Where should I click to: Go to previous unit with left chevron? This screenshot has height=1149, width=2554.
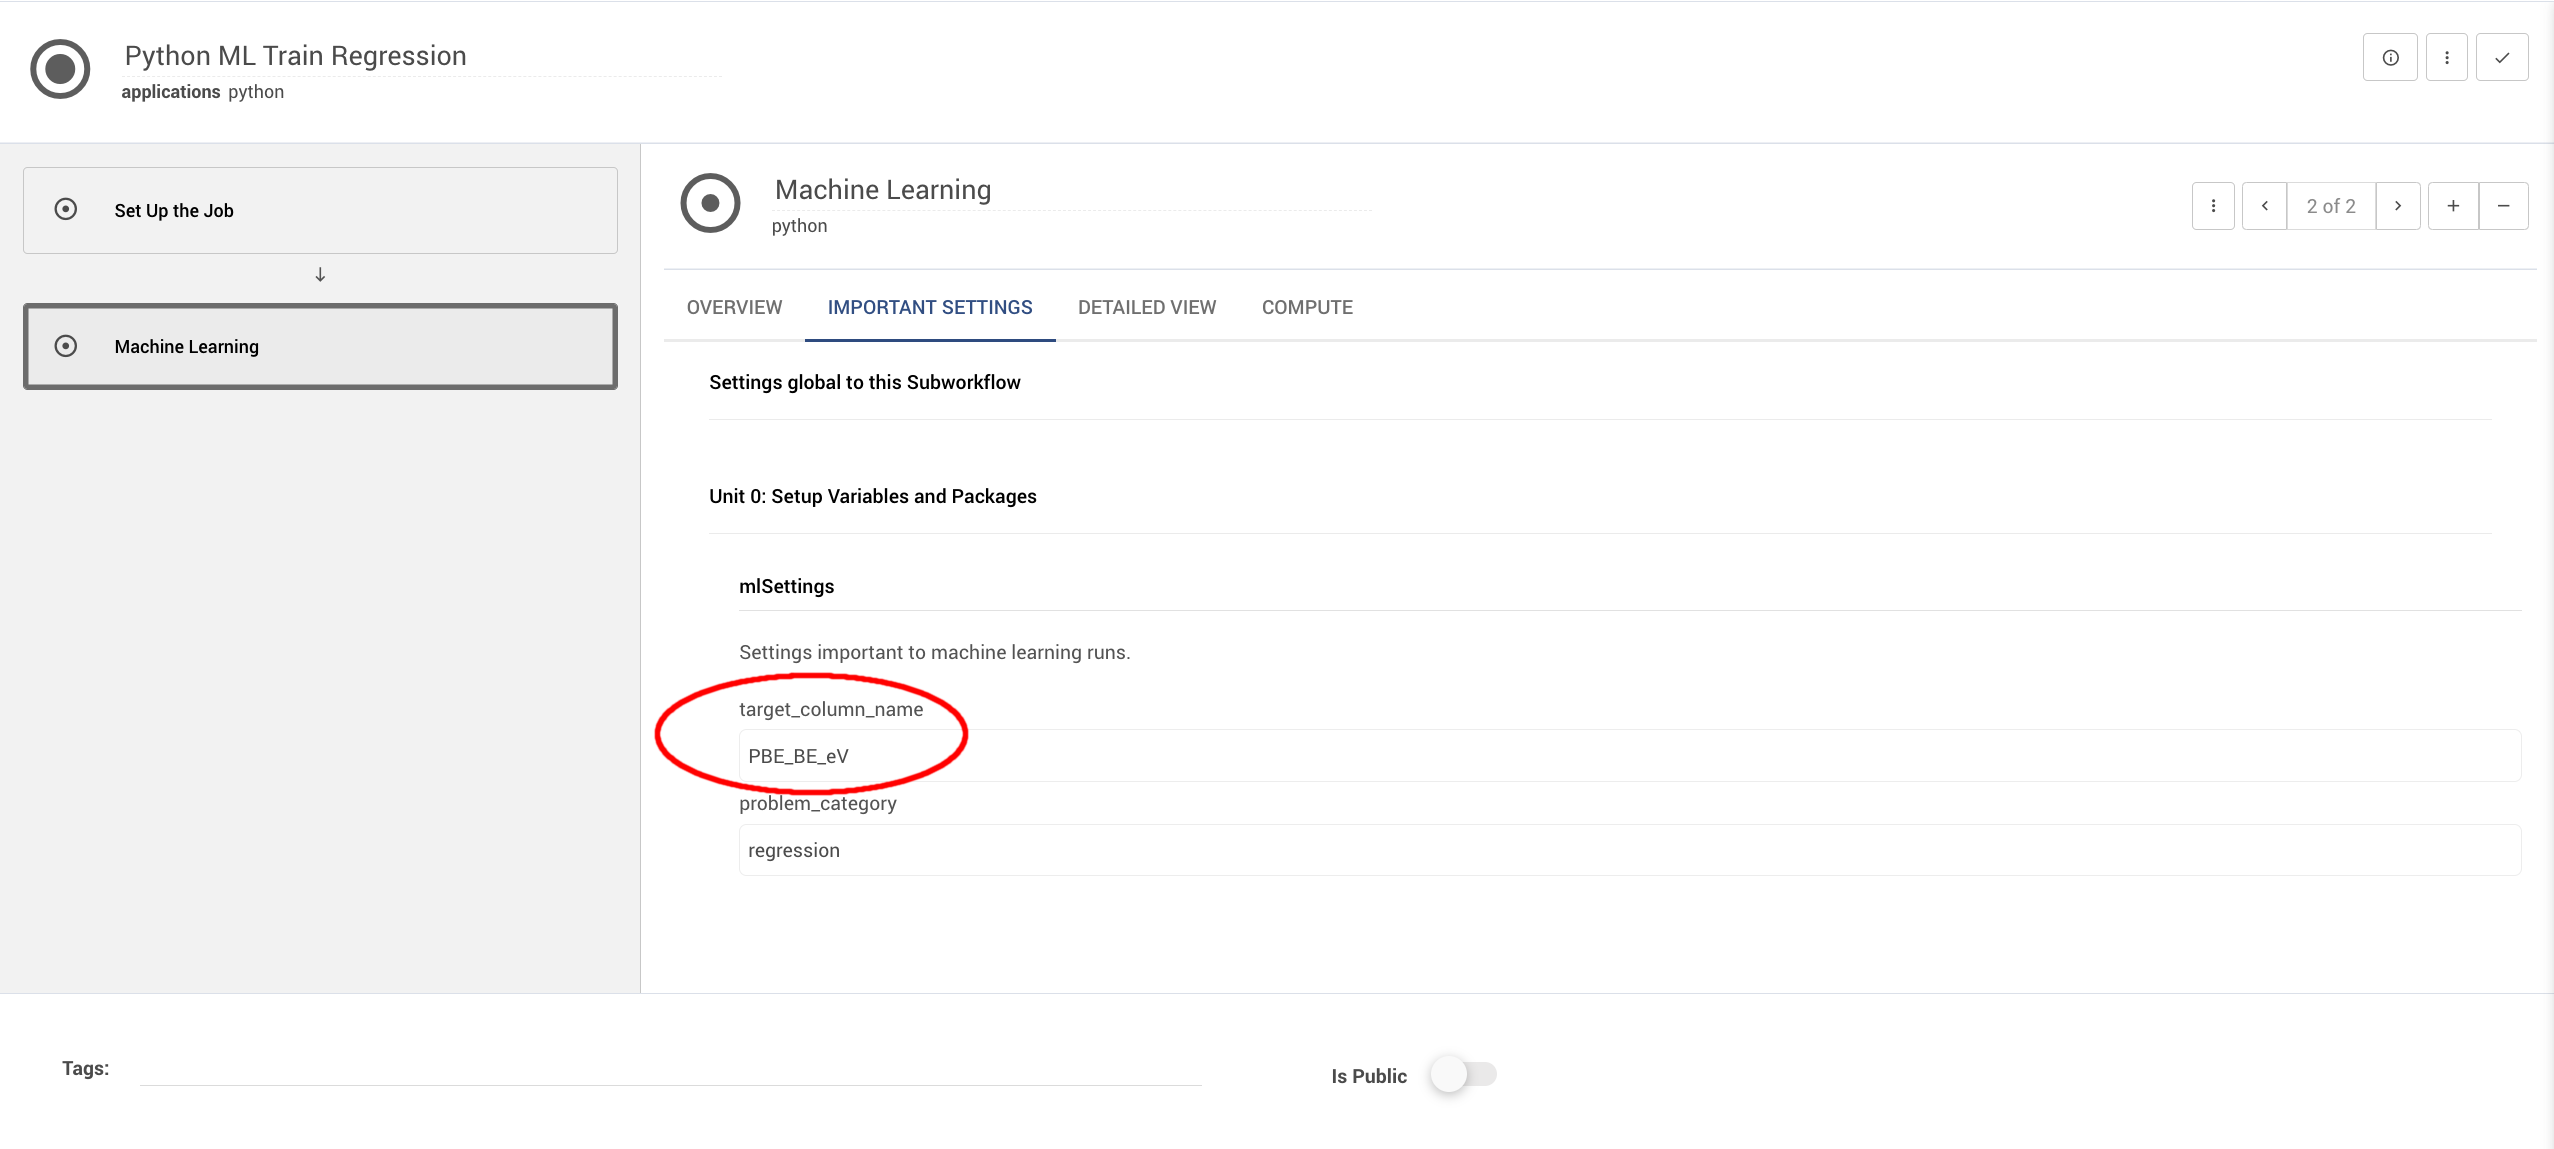point(2265,205)
